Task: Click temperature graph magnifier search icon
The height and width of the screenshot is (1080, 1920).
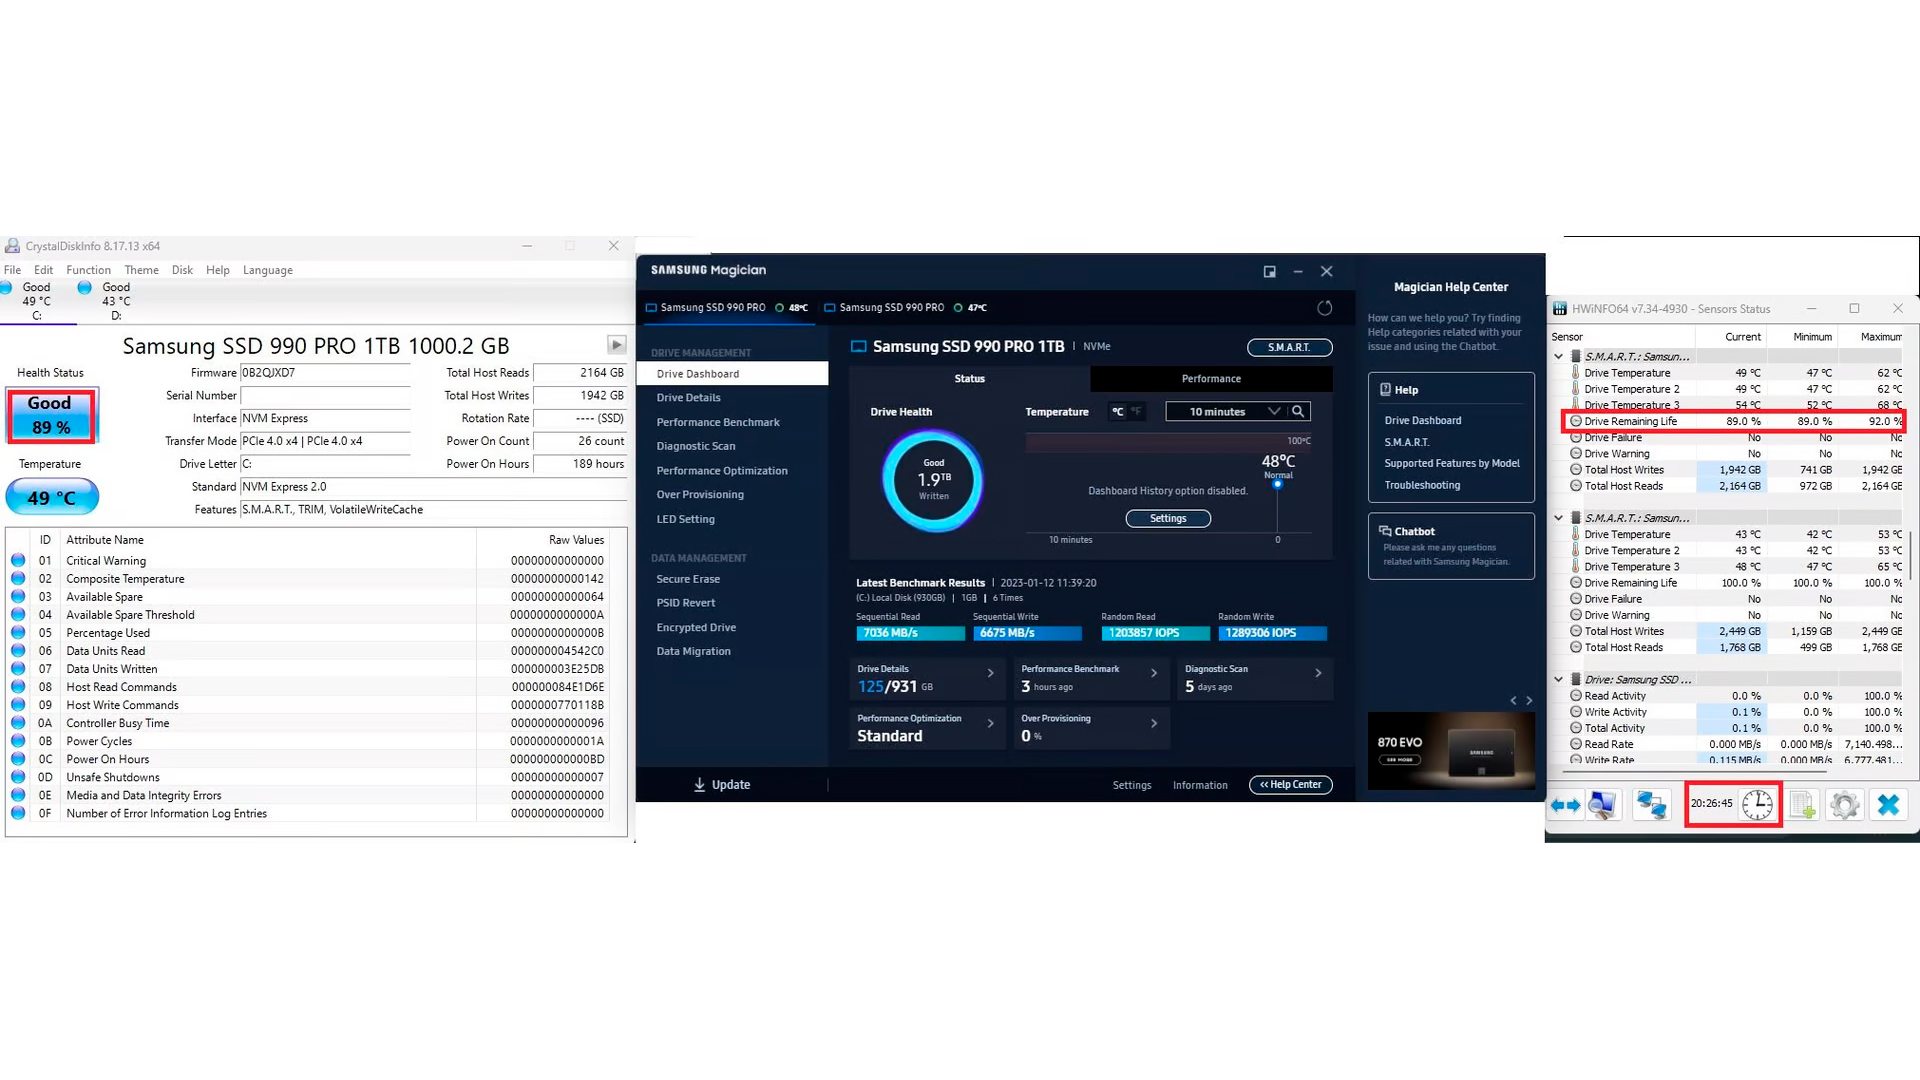Action: [1298, 411]
